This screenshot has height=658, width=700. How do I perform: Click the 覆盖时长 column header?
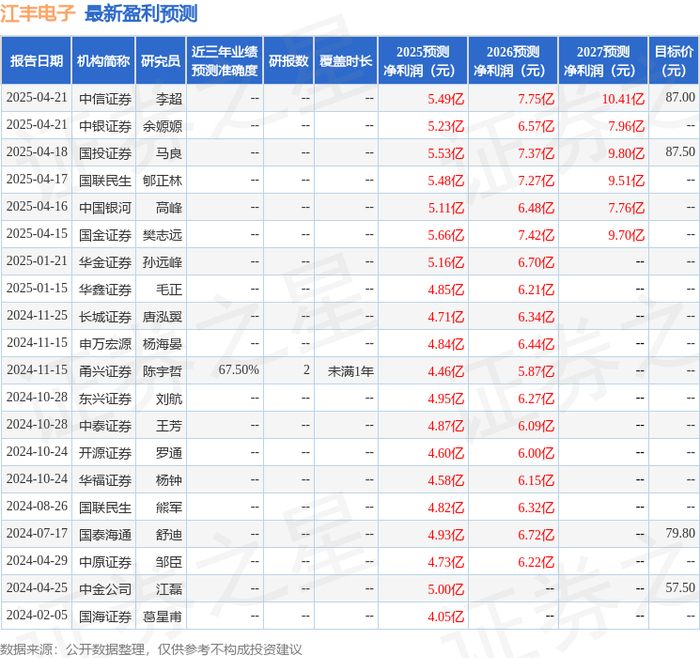click(x=346, y=61)
